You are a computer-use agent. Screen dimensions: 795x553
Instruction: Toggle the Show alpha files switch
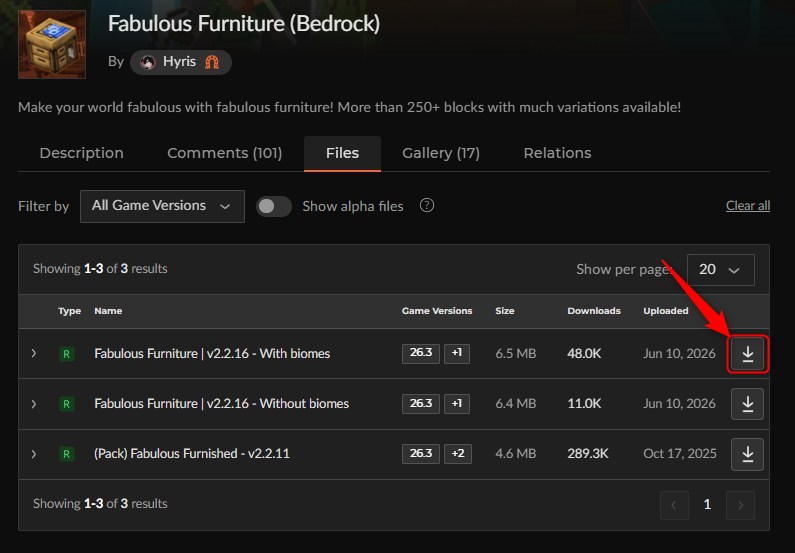274,206
